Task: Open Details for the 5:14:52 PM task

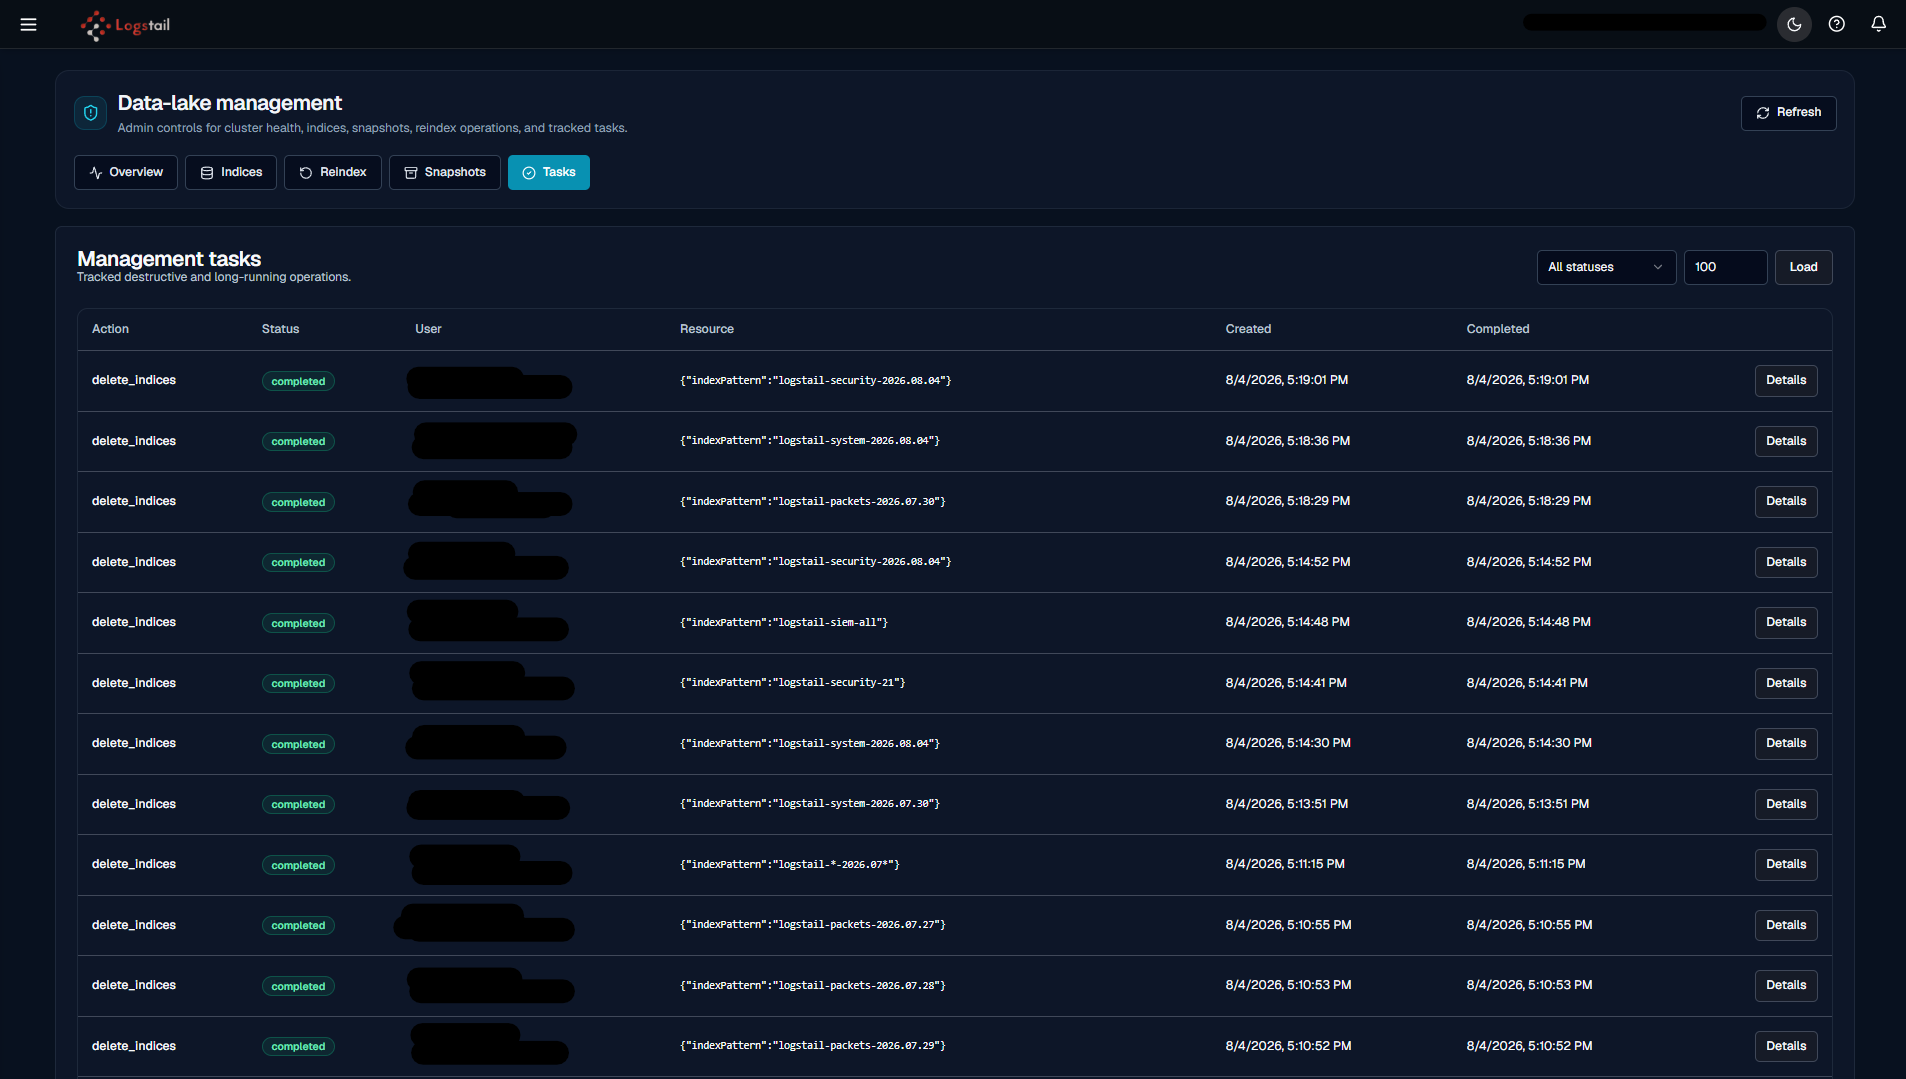Action: click(1786, 562)
